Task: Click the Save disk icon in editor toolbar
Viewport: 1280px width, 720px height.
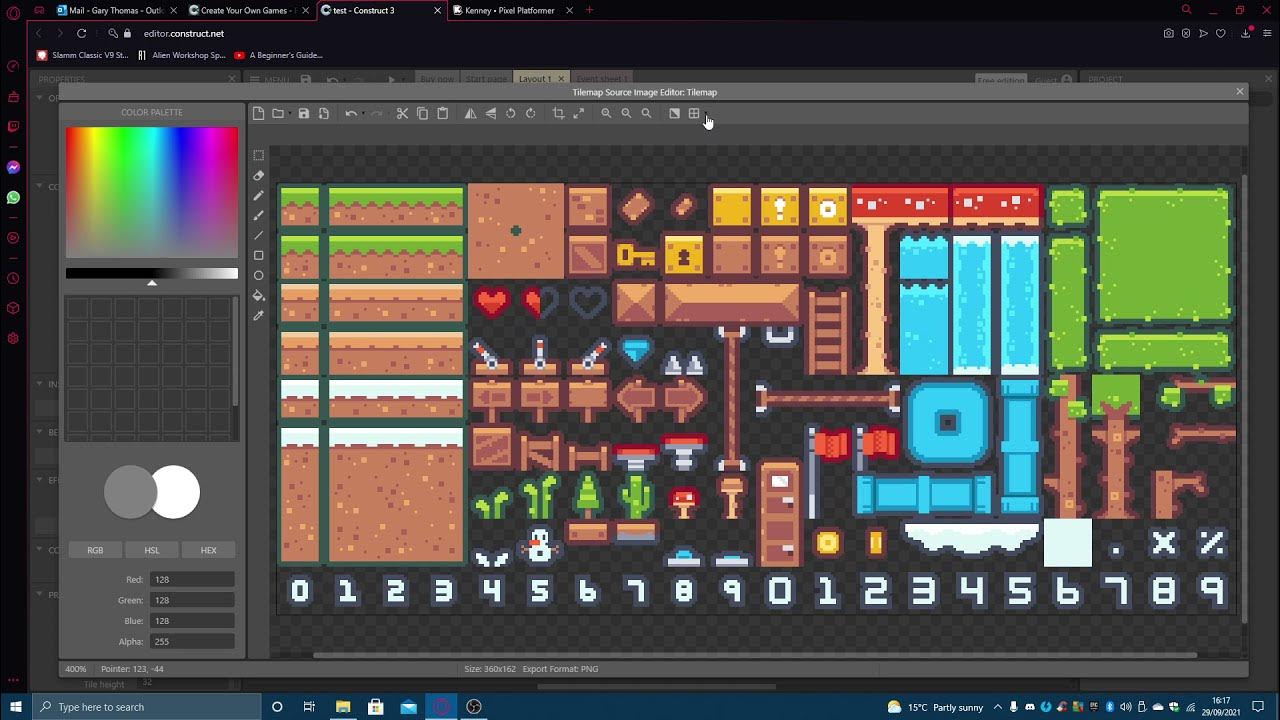Action: coord(304,114)
